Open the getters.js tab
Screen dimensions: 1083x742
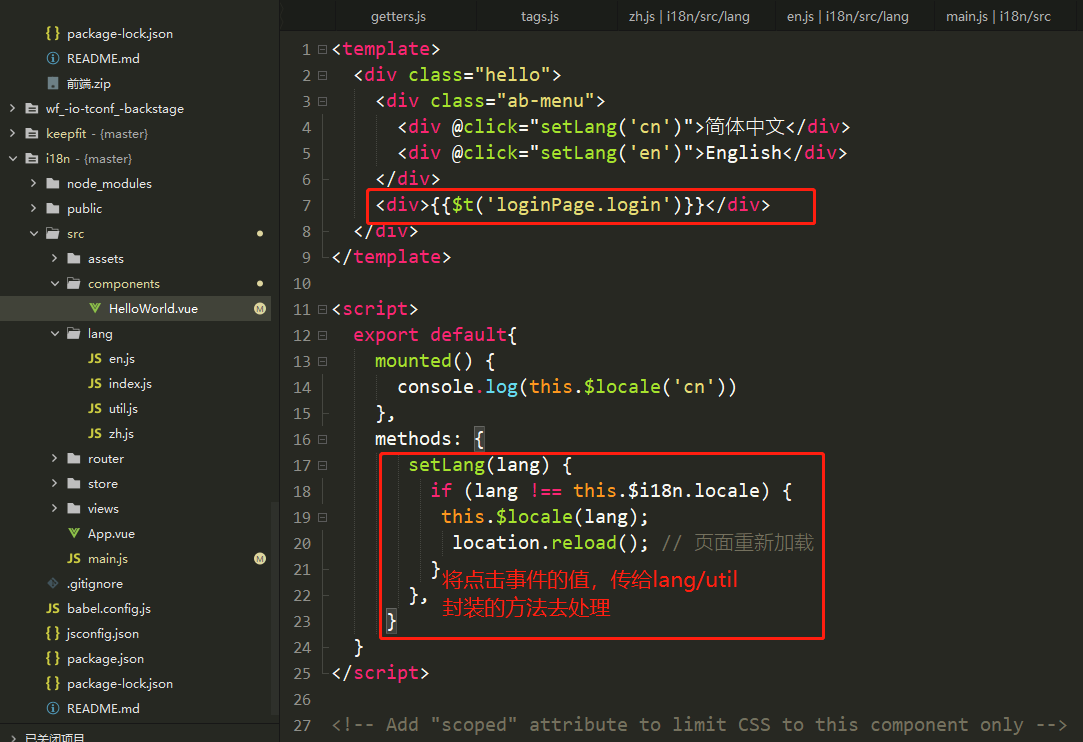(399, 17)
